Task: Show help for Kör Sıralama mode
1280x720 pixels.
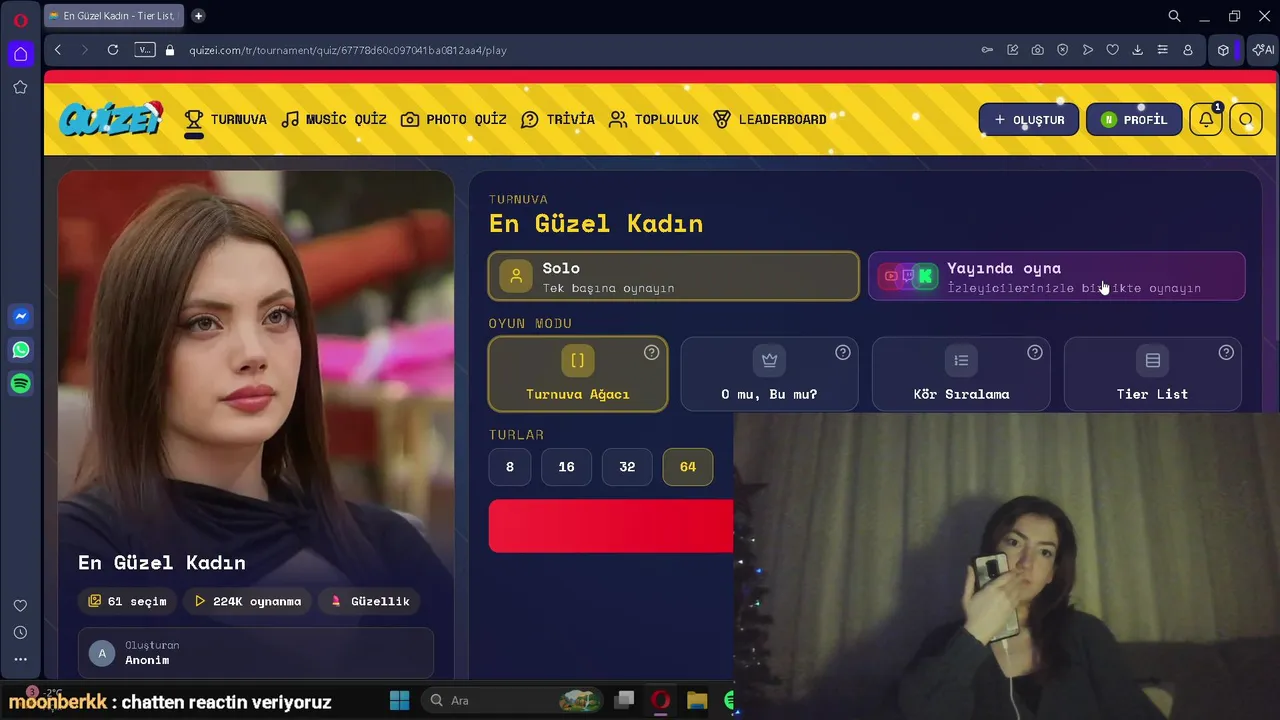Action: (1035, 352)
